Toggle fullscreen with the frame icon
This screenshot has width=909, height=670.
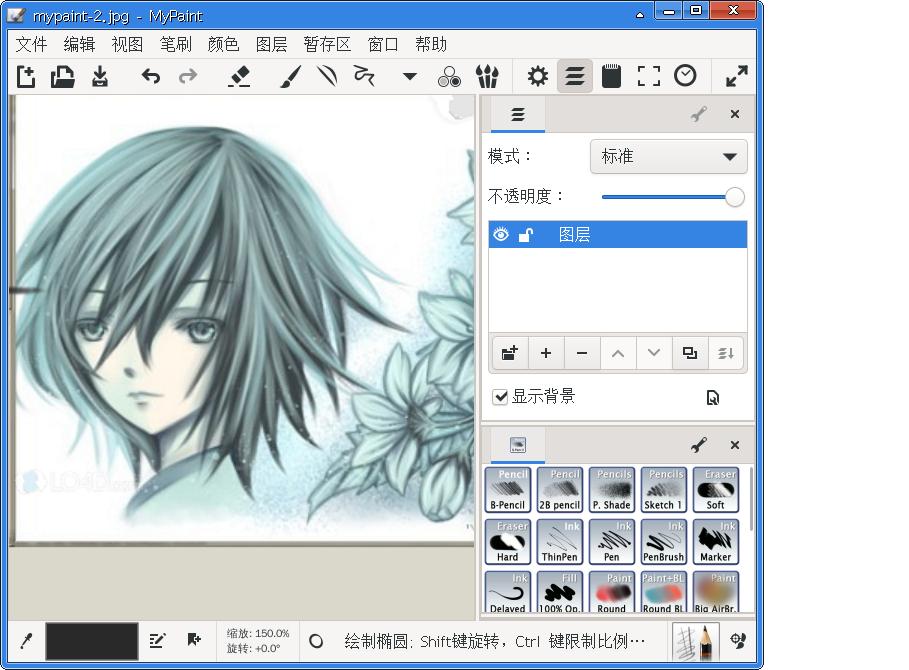click(649, 76)
